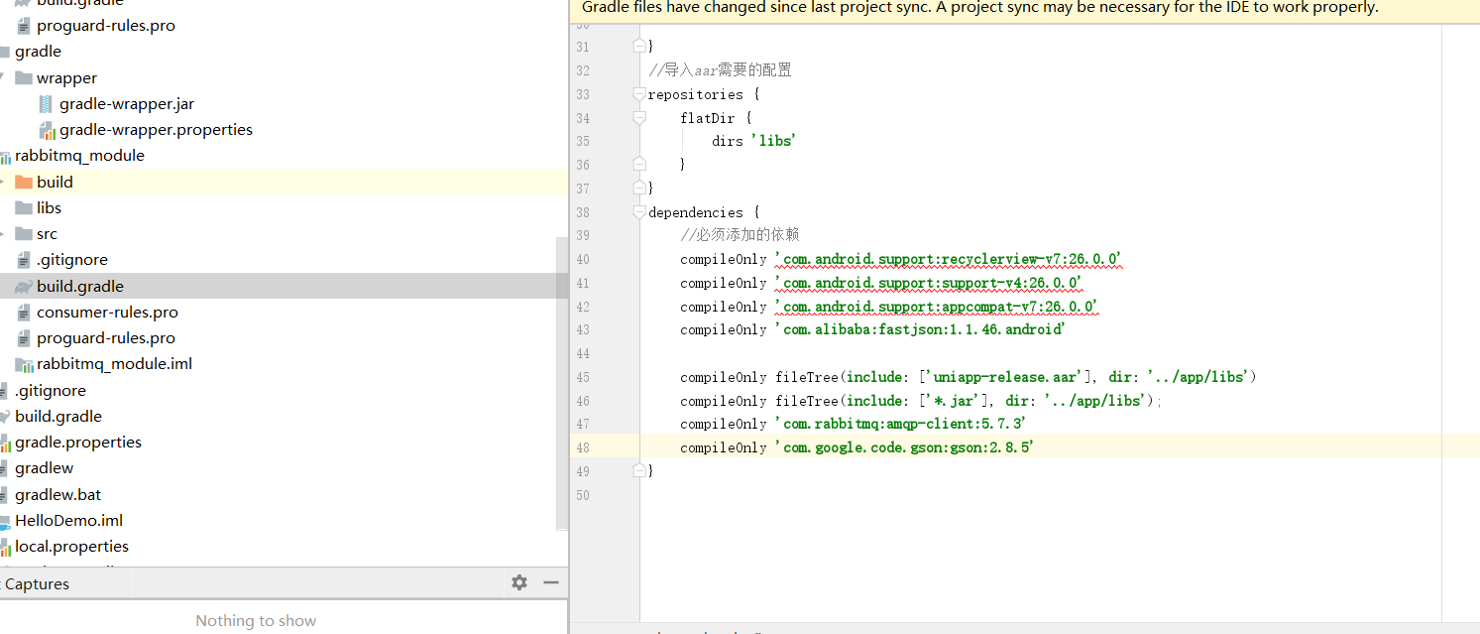Screen dimensions: 1480x634
Task: Click line number 50 in the gutter
Action: click(x=583, y=495)
